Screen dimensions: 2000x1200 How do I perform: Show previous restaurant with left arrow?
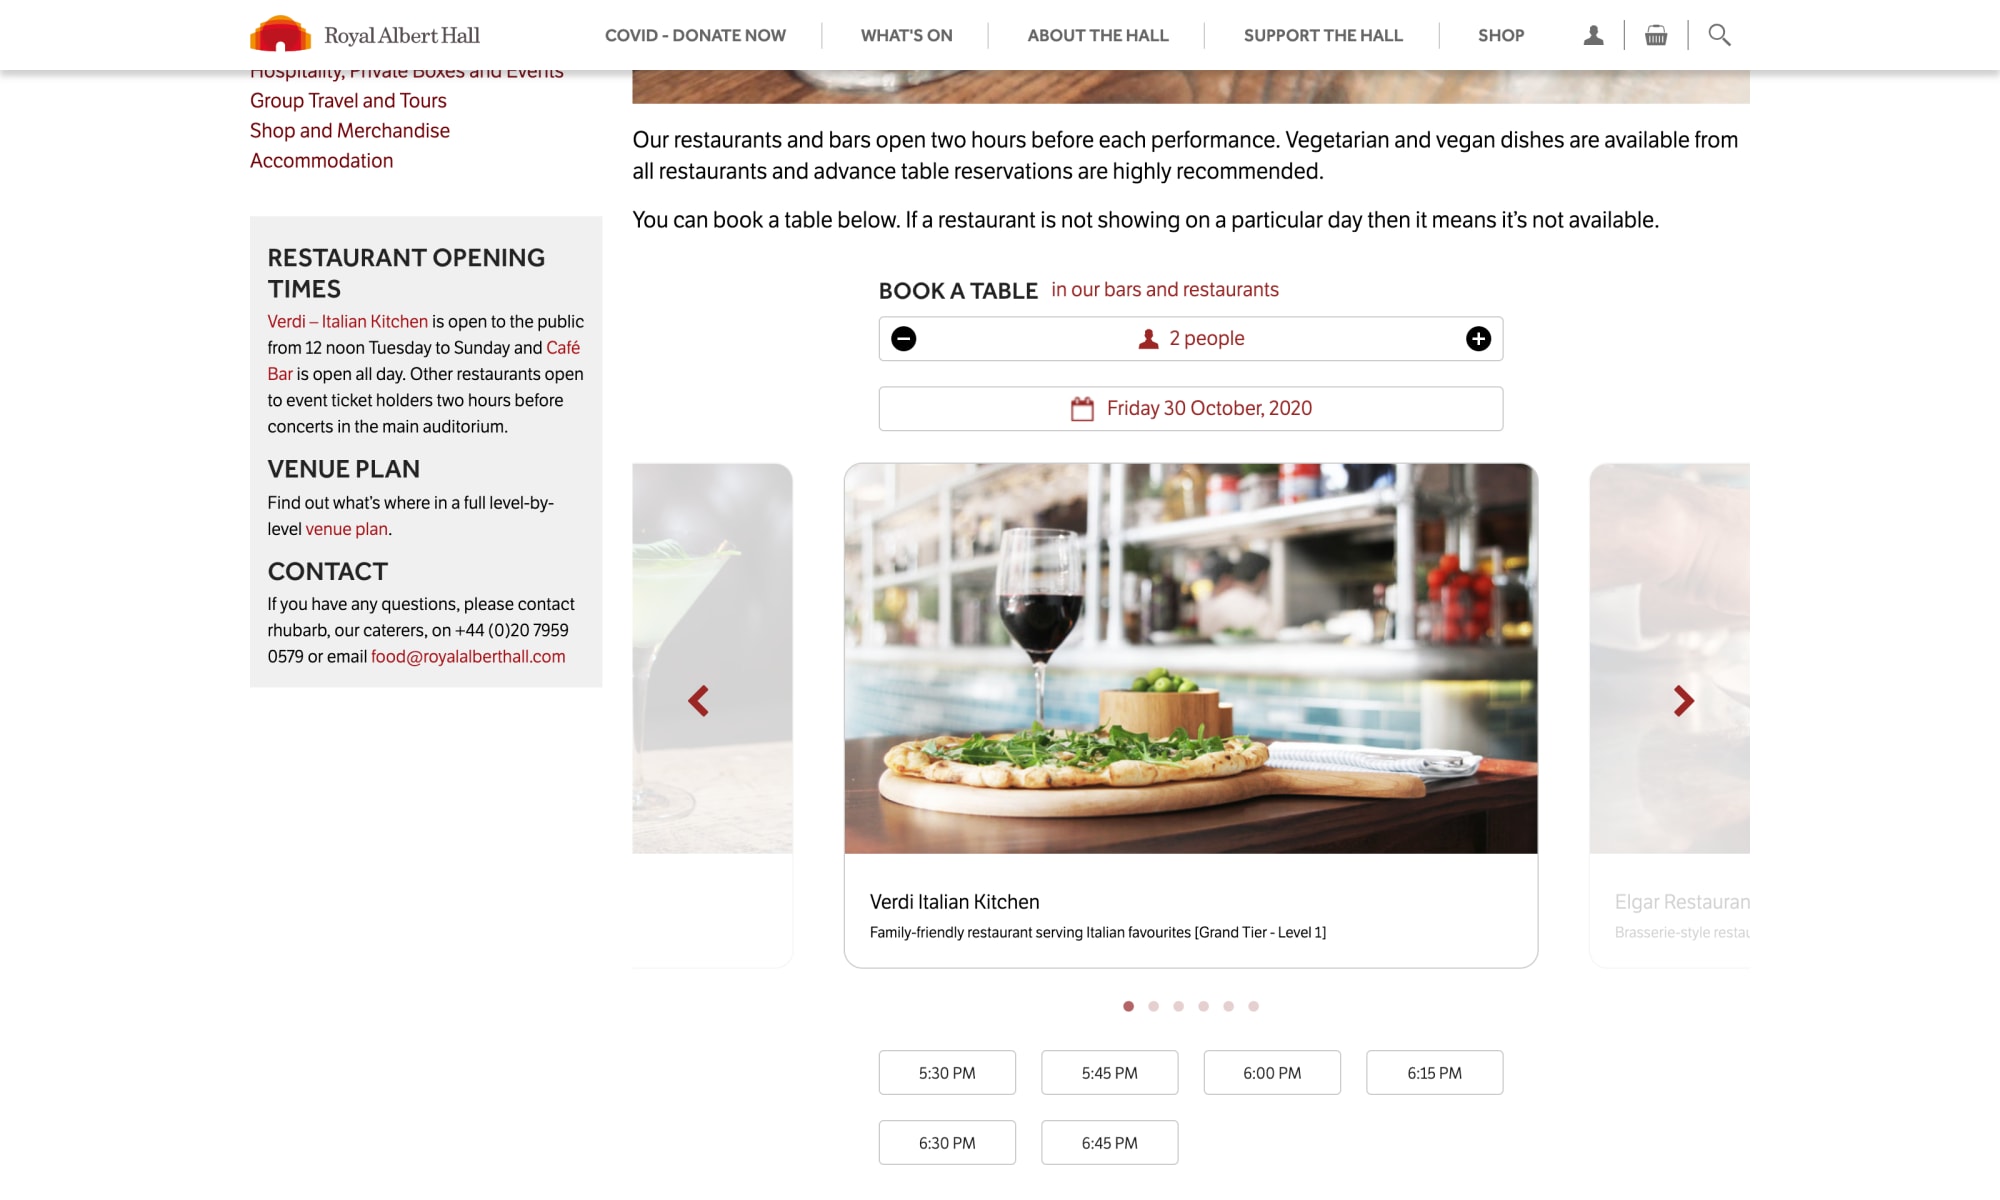[698, 701]
